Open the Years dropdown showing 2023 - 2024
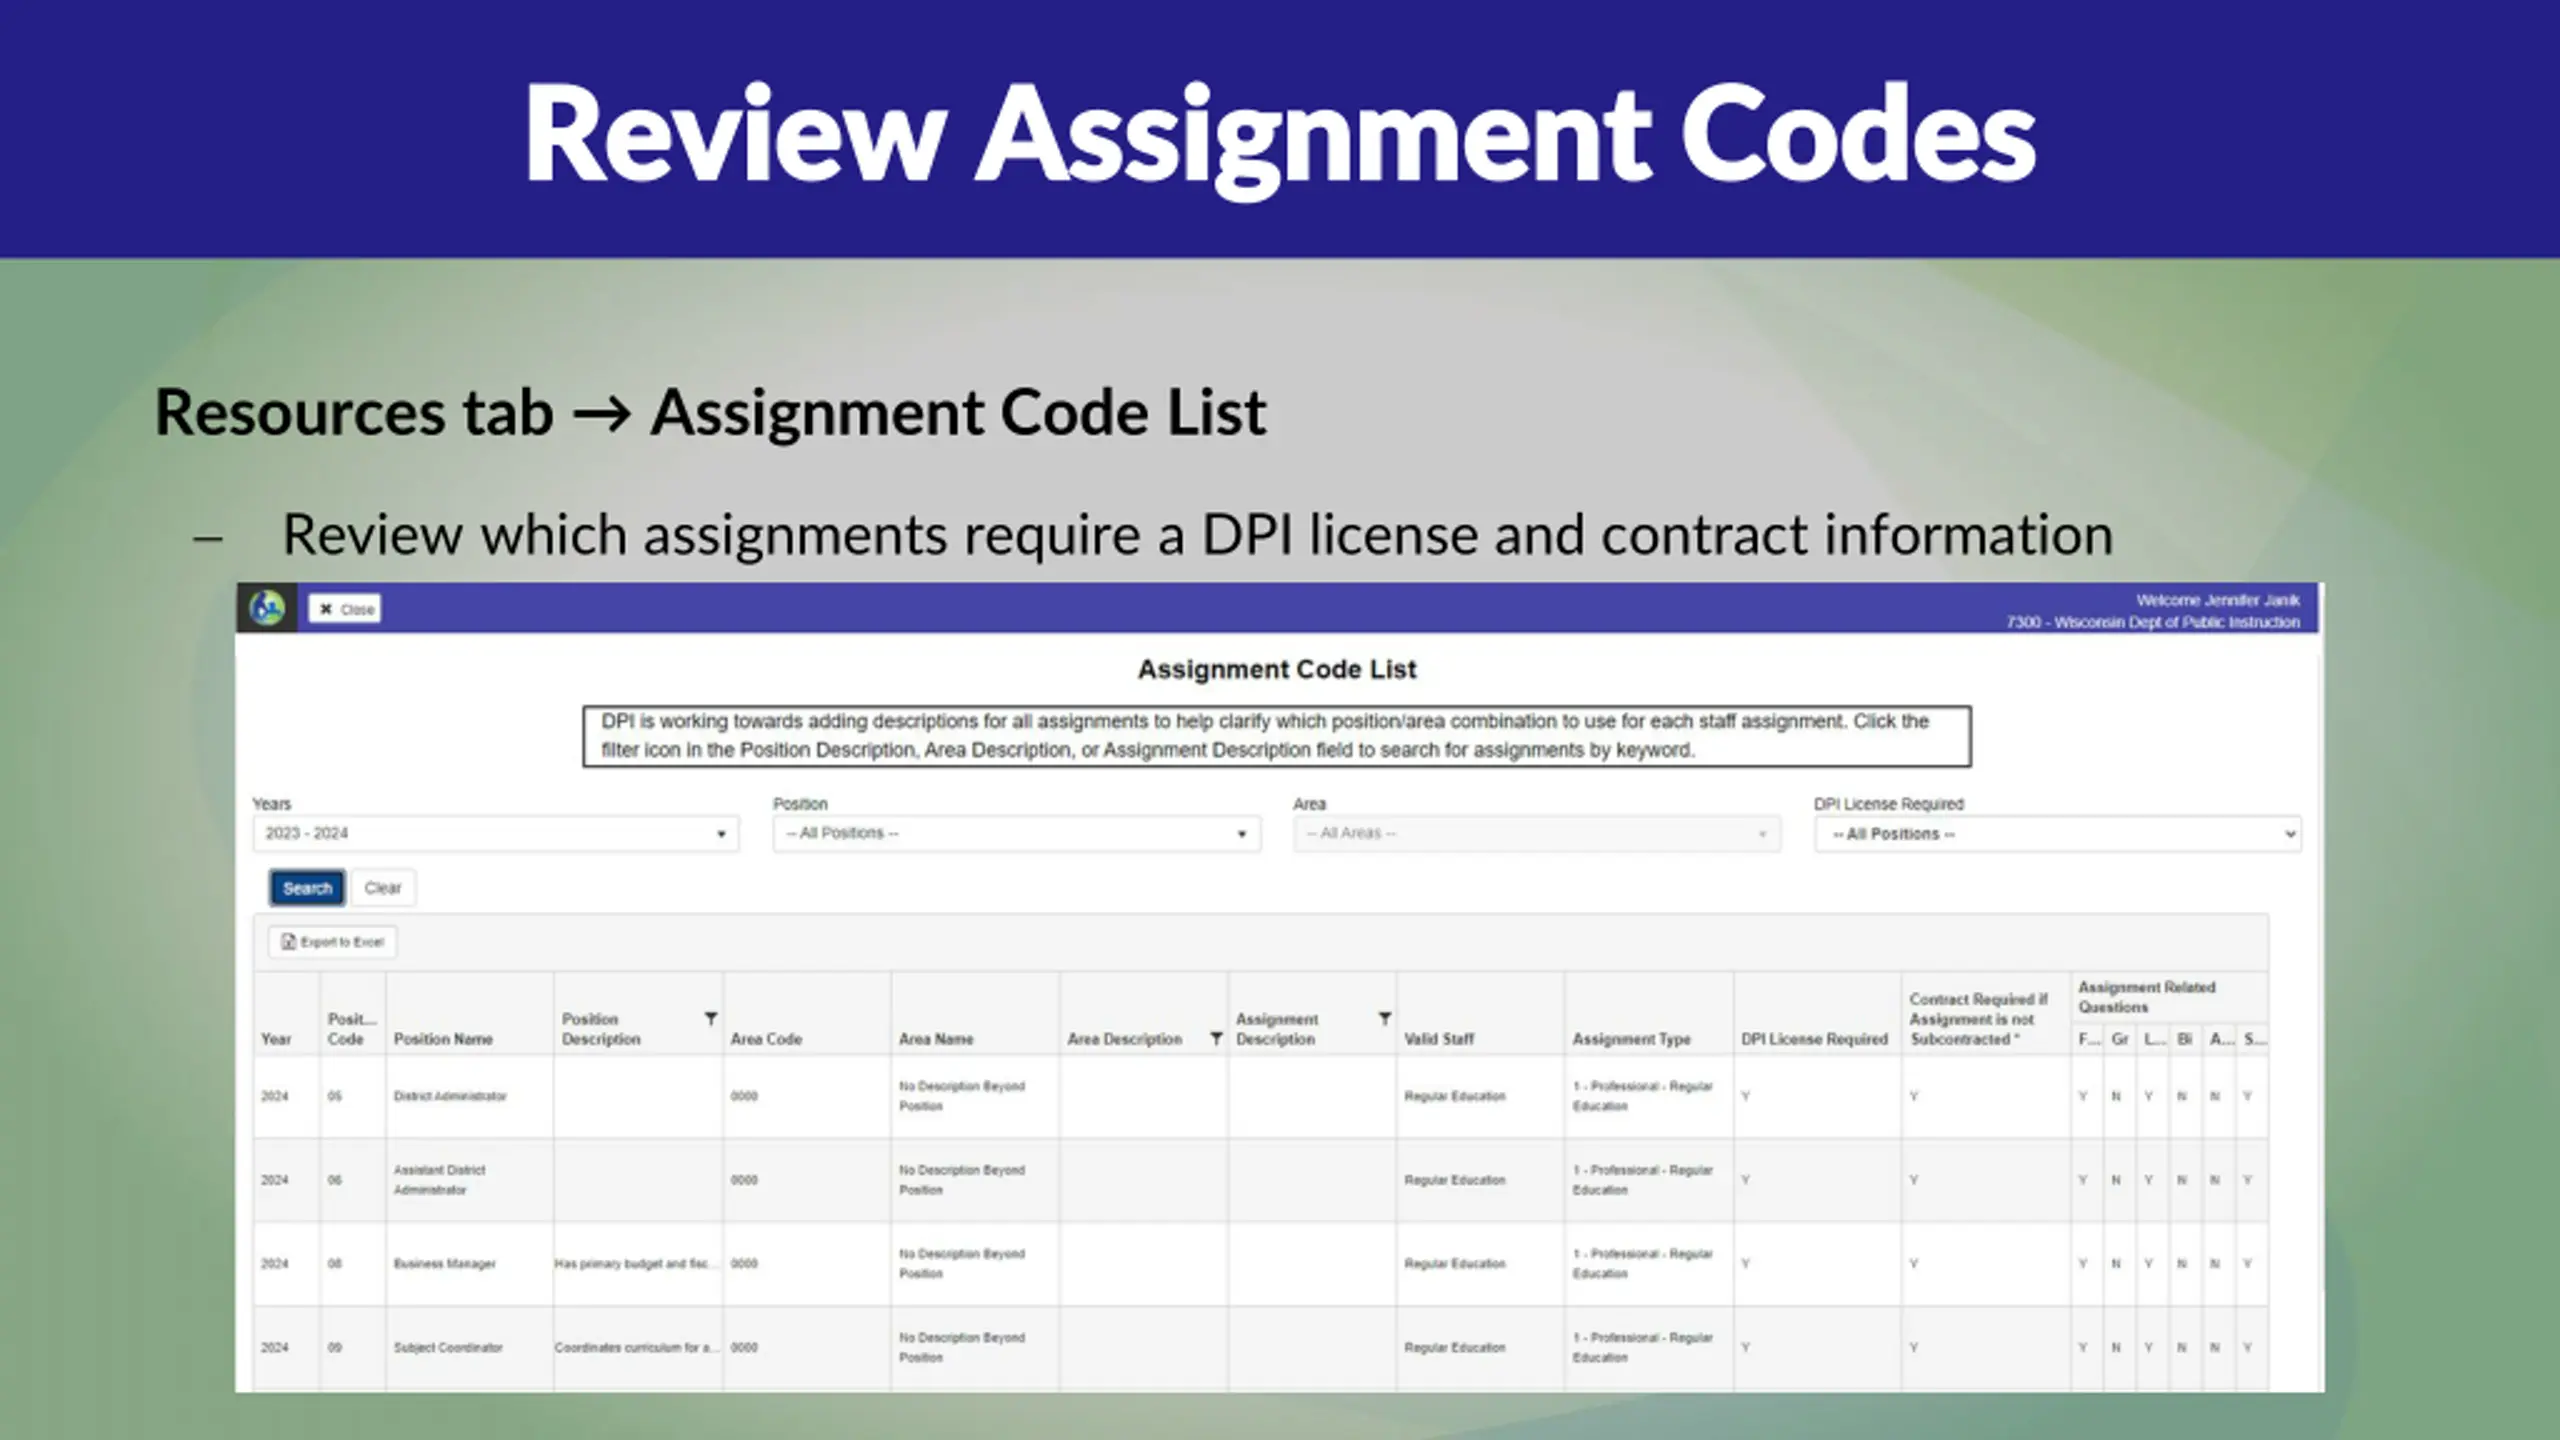Viewport: 2560px width, 1440px height. (496, 834)
